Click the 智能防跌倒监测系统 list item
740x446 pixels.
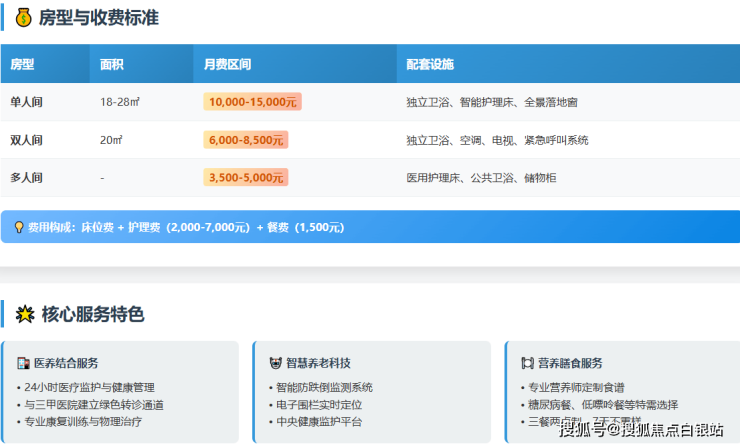coord(324,387)
